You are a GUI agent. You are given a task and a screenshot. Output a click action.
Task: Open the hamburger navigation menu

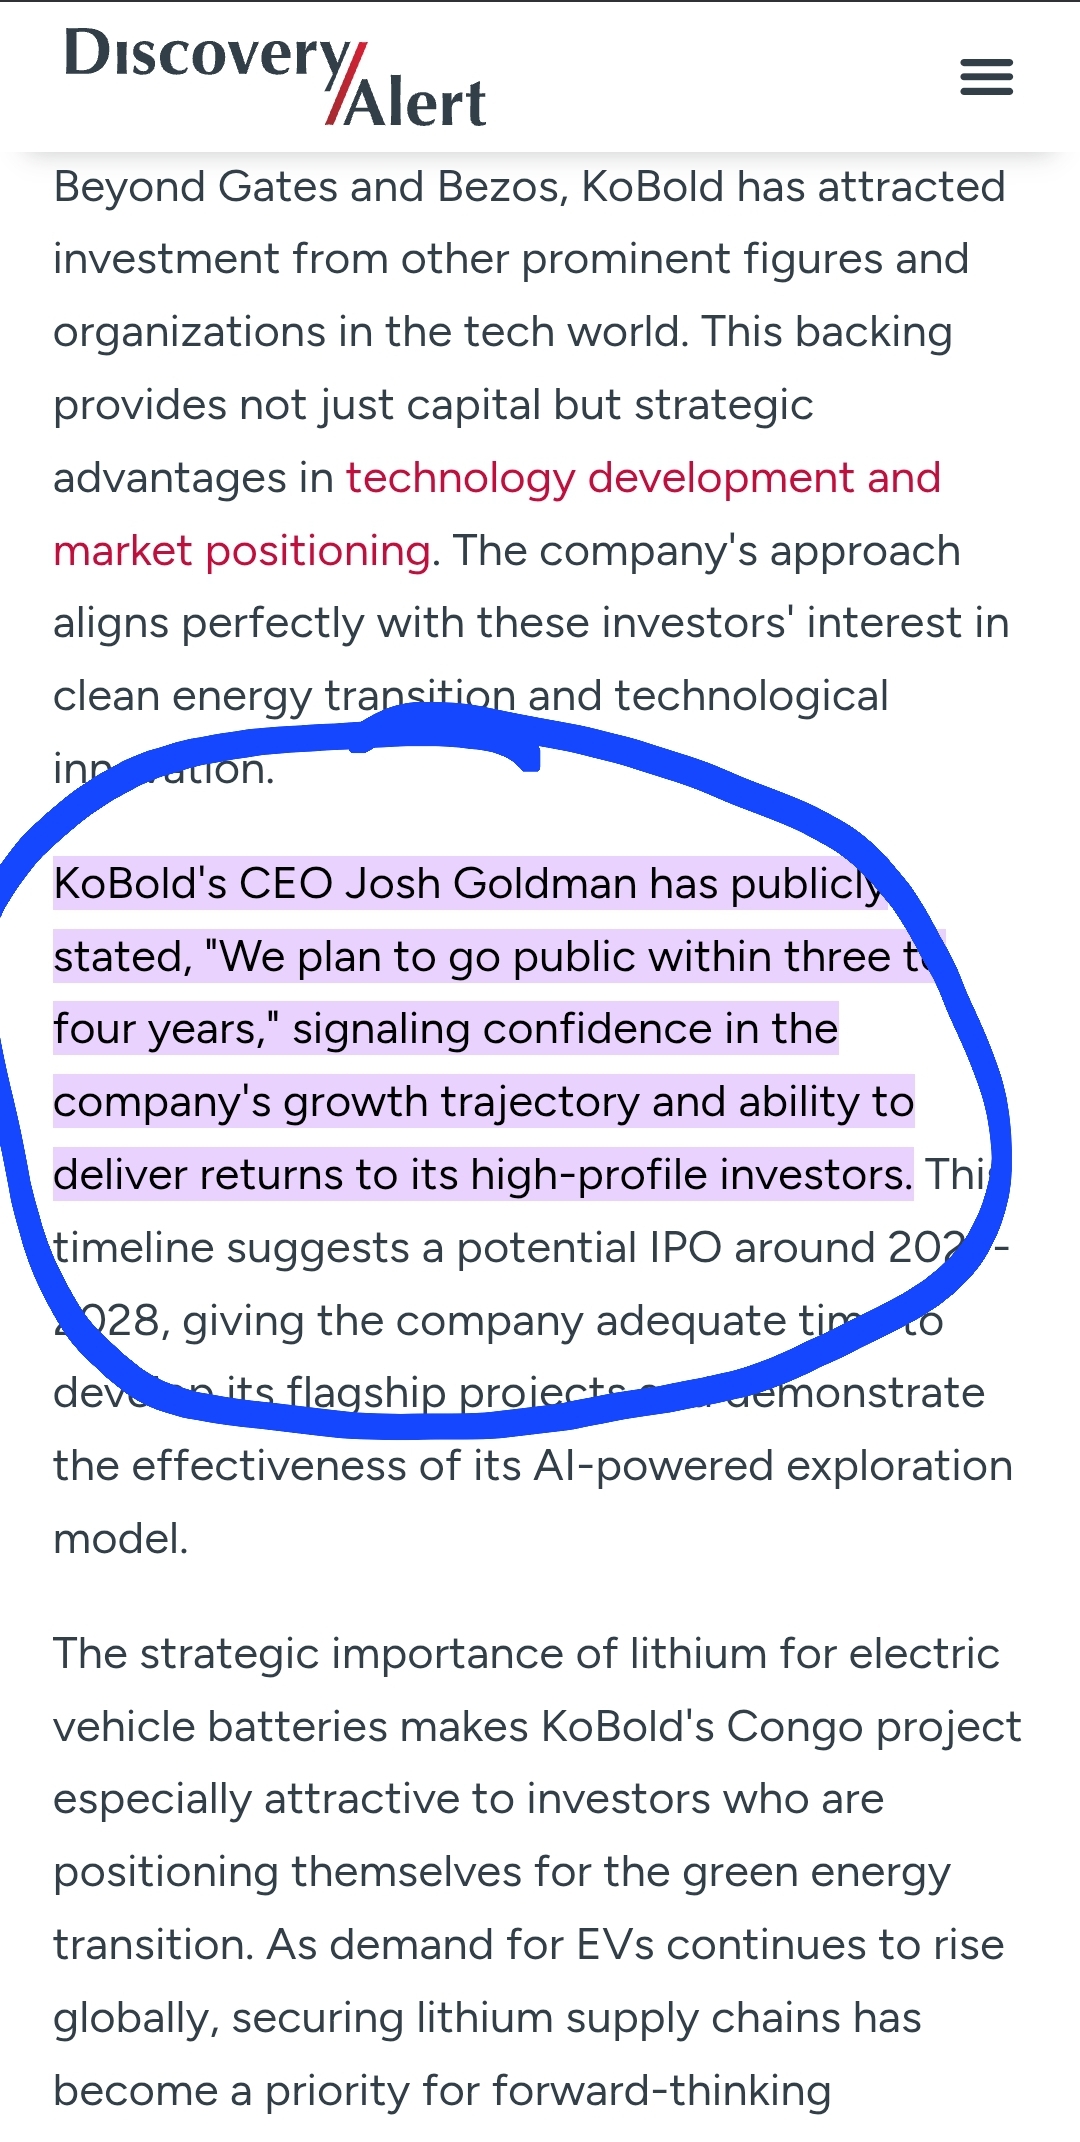pos(986,77)
